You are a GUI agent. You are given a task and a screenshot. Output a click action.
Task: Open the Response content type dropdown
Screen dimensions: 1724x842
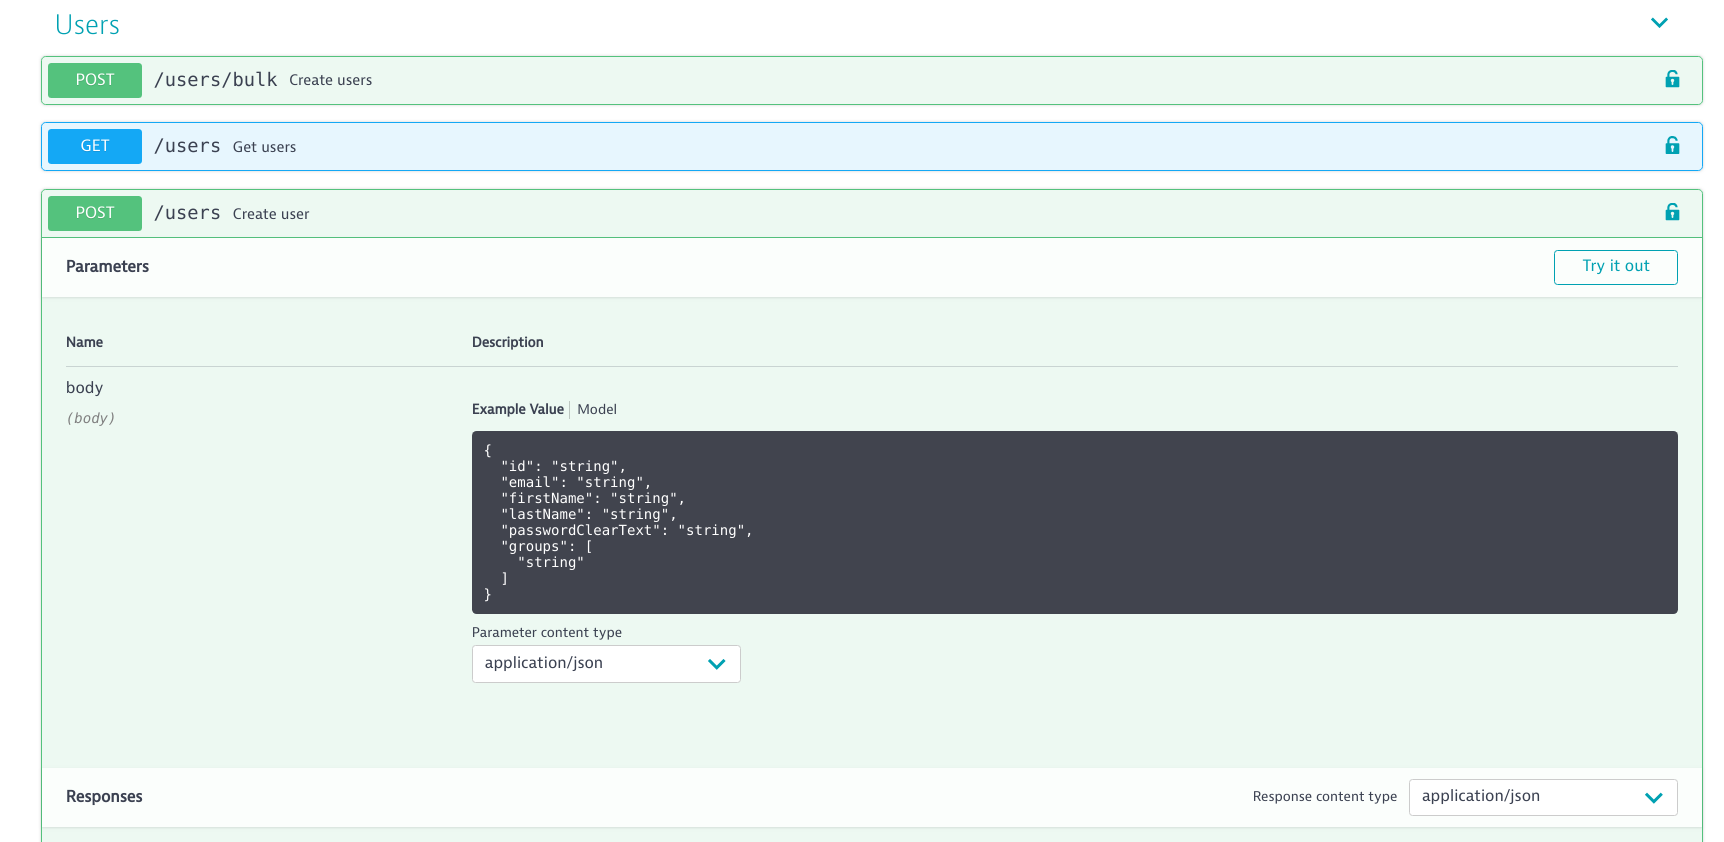point(1542,797)
